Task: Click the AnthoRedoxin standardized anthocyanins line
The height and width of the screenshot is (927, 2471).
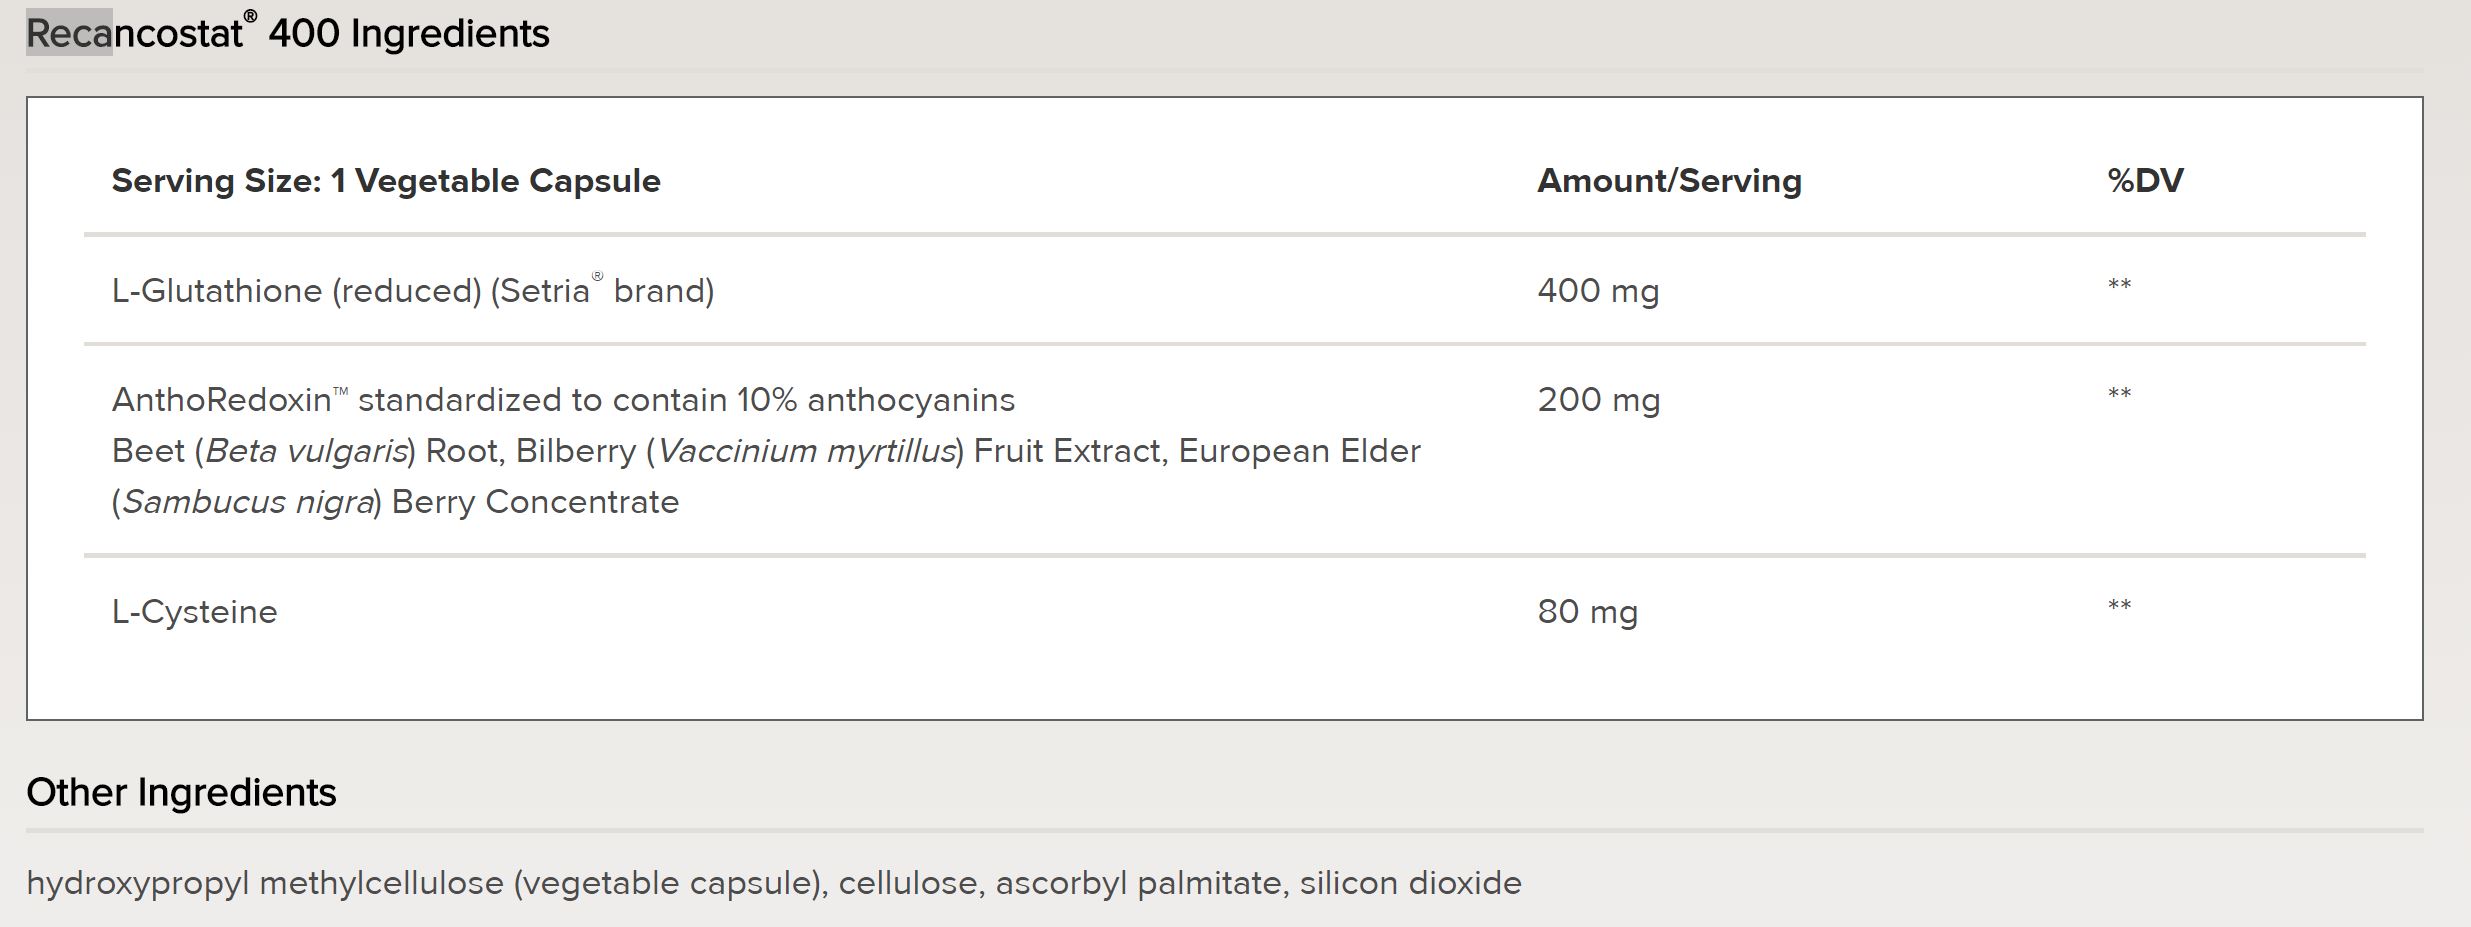Action: pos(563,400)
